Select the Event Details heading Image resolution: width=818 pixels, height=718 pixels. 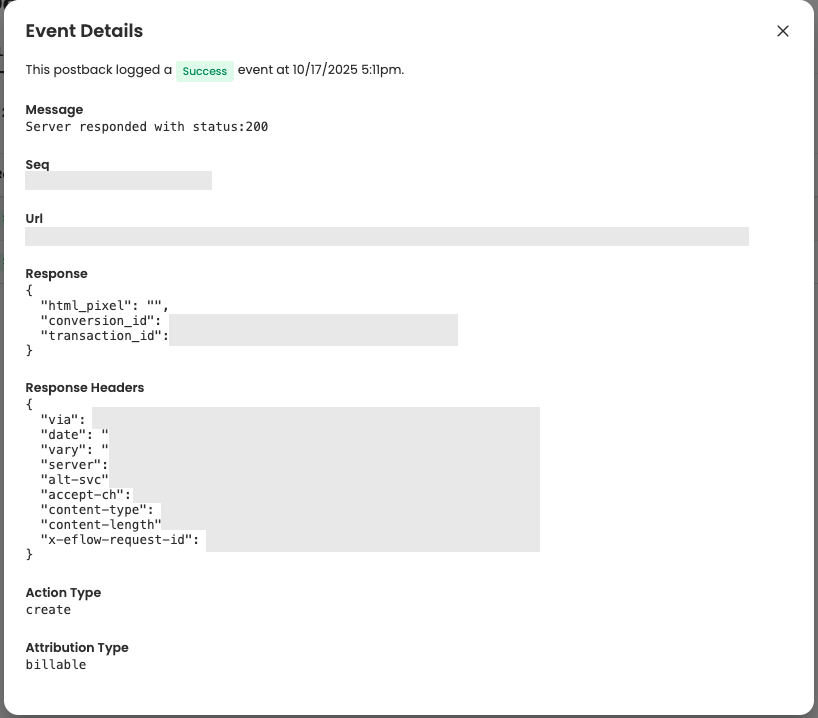tap(84, 31)
